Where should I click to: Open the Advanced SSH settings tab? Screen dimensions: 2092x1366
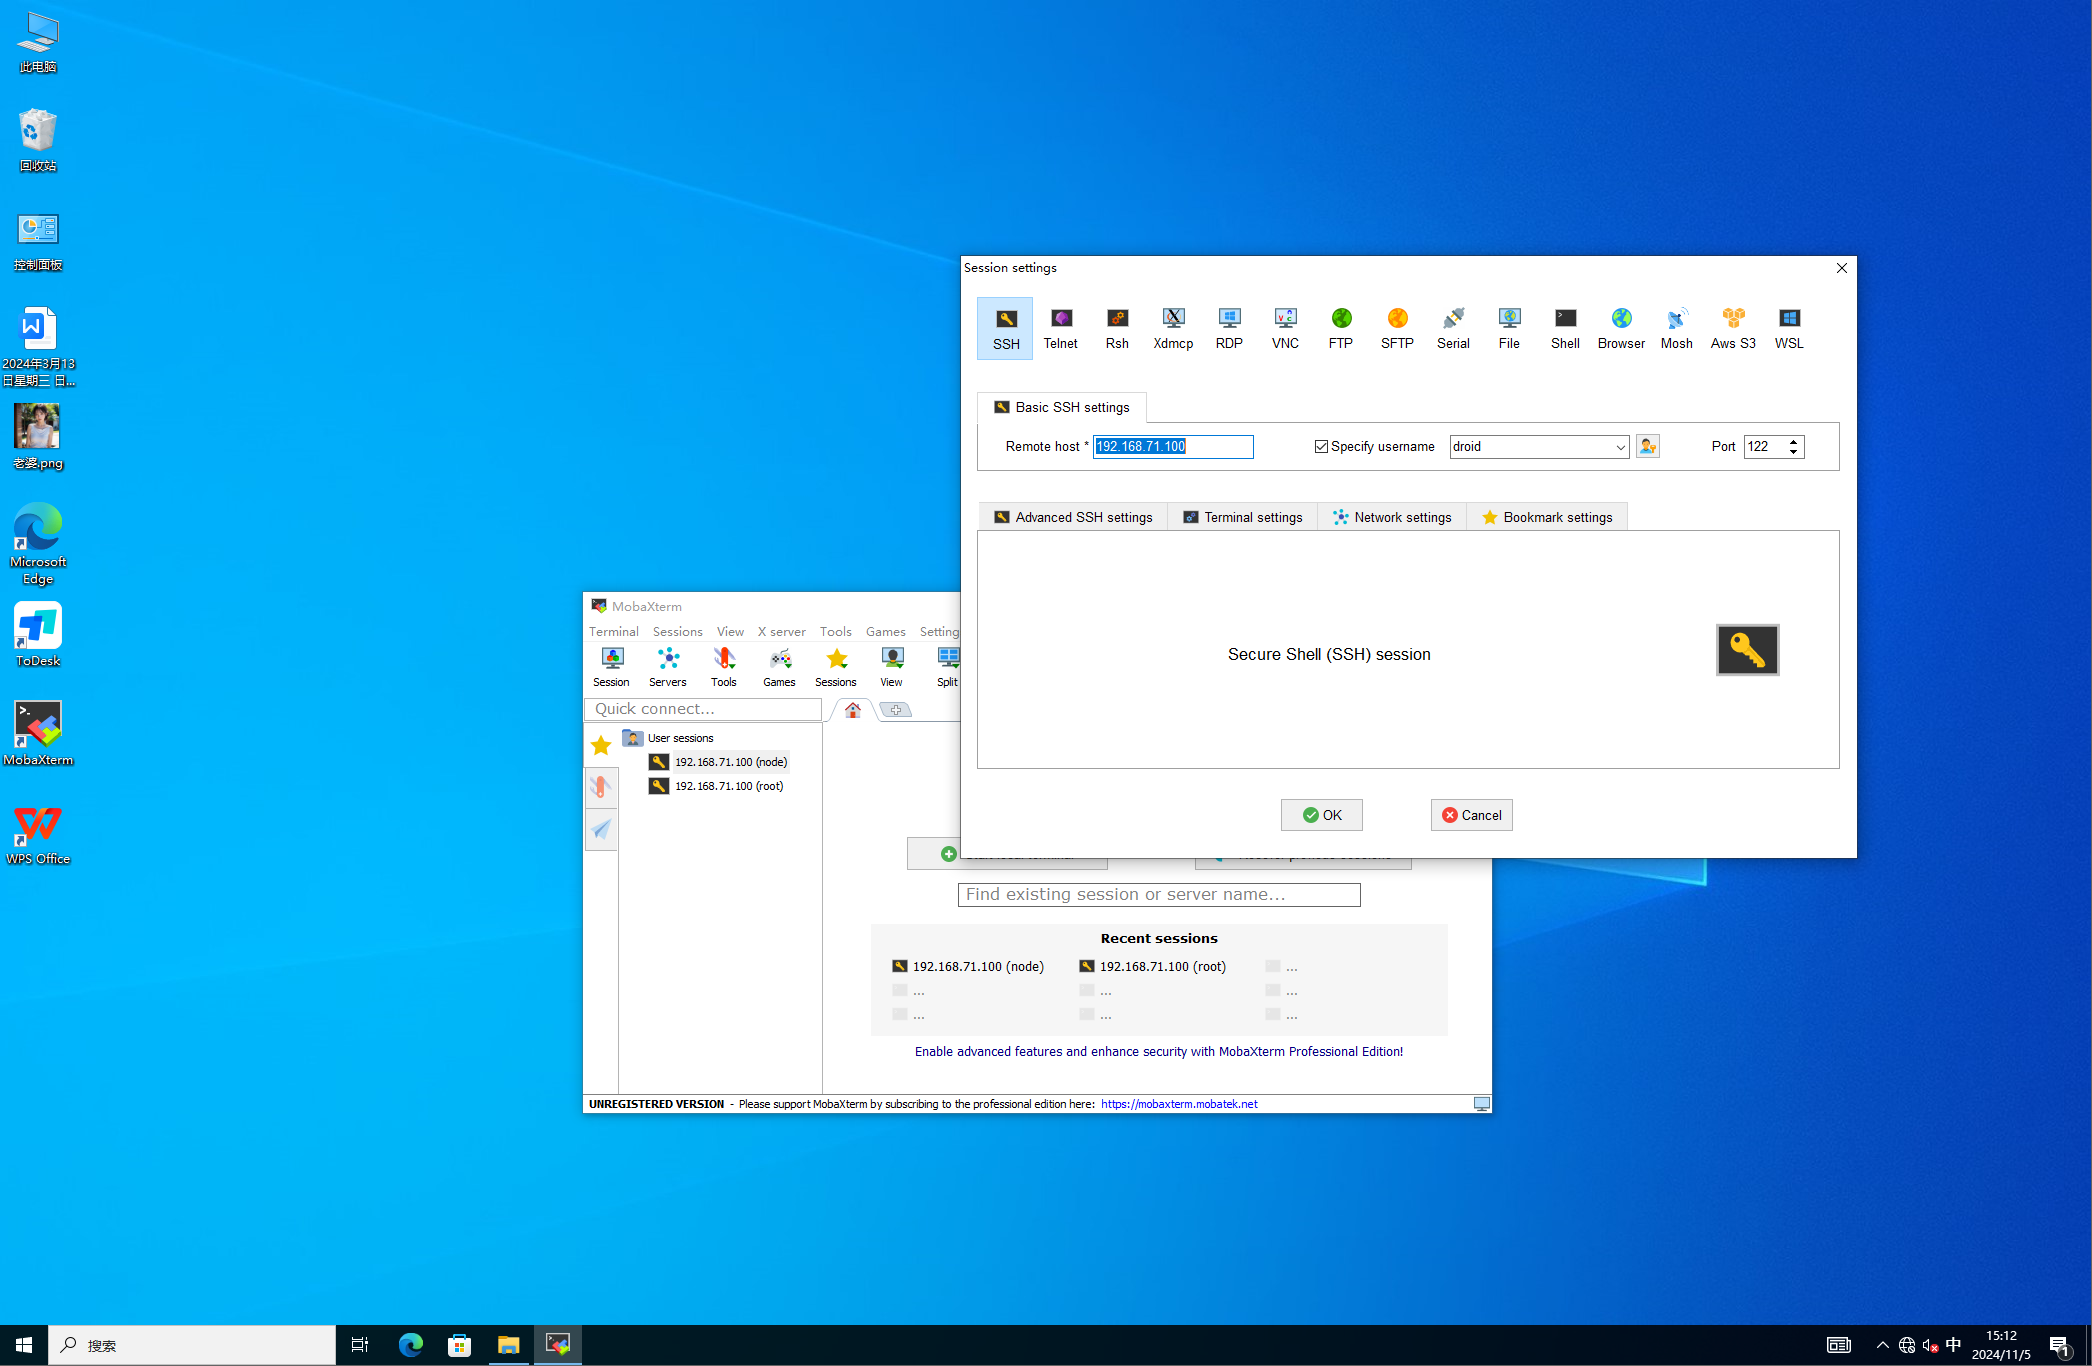tap(1072, 517)
